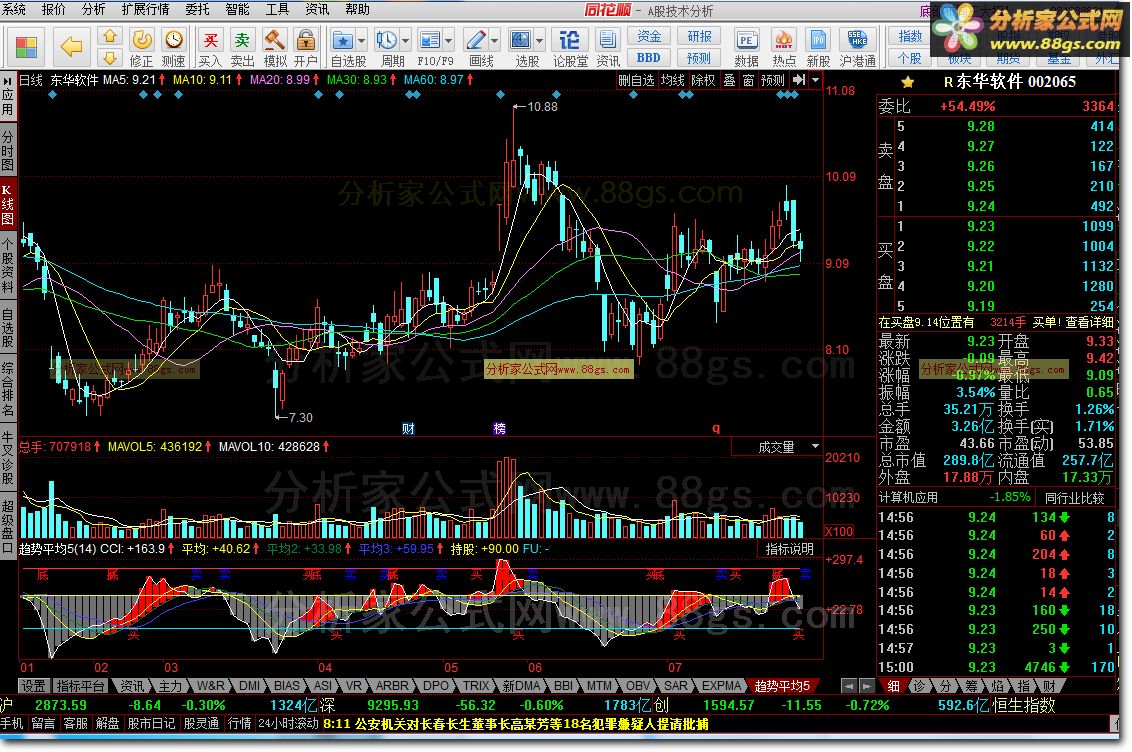This screenshot has height=752, width=1132.
Task: Select the MACD-like W&R indicator tab
Action: (211, 686)
